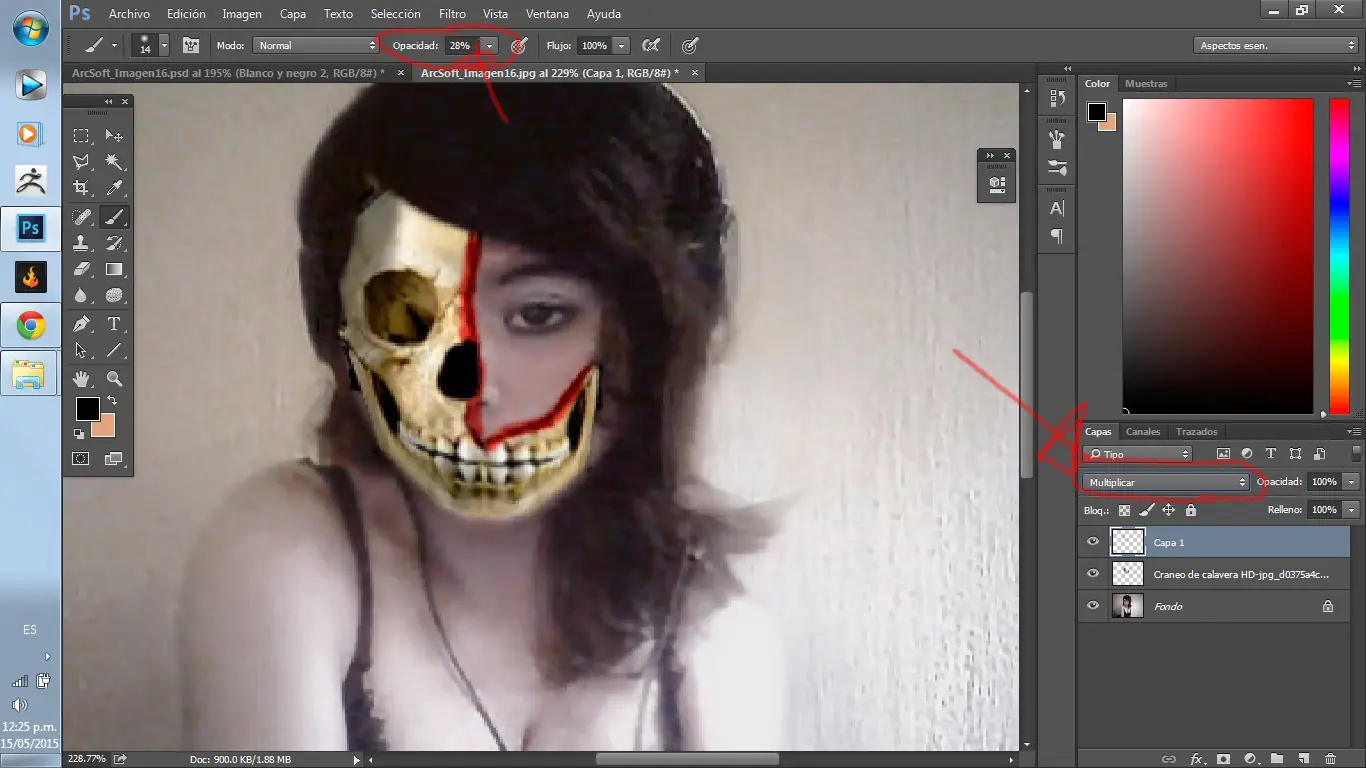Open the Character panel icon
The width and height of the screenshot is (1366, 768).
1055,208
